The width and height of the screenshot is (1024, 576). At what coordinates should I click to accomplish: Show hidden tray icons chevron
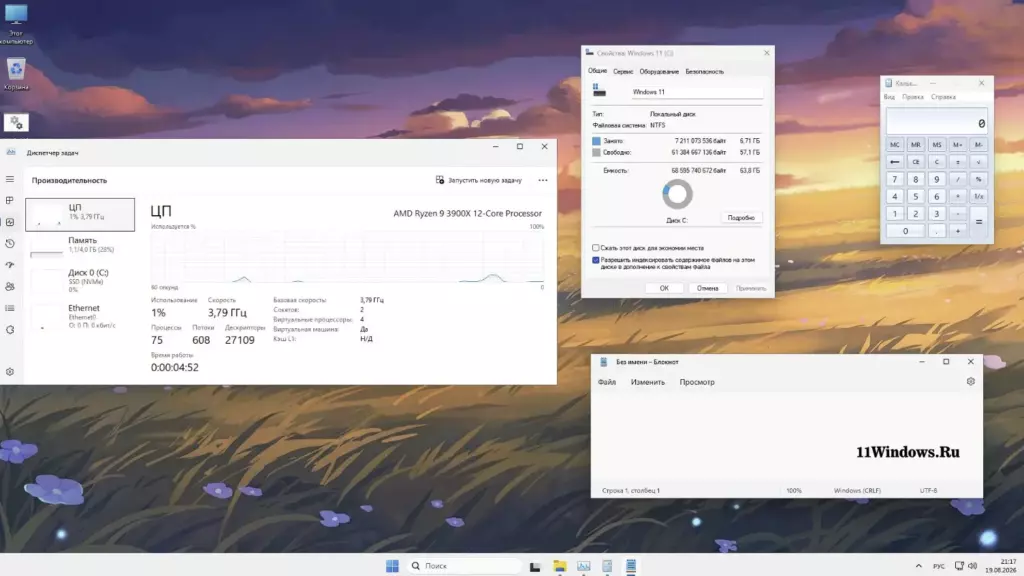[919, 566]
